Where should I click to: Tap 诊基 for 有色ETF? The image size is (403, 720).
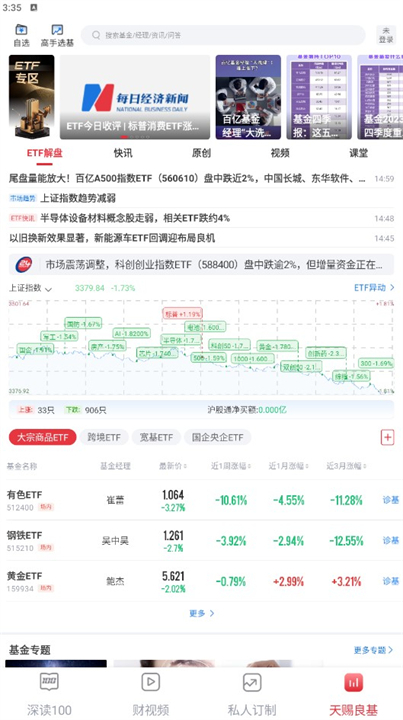(391, 500)
